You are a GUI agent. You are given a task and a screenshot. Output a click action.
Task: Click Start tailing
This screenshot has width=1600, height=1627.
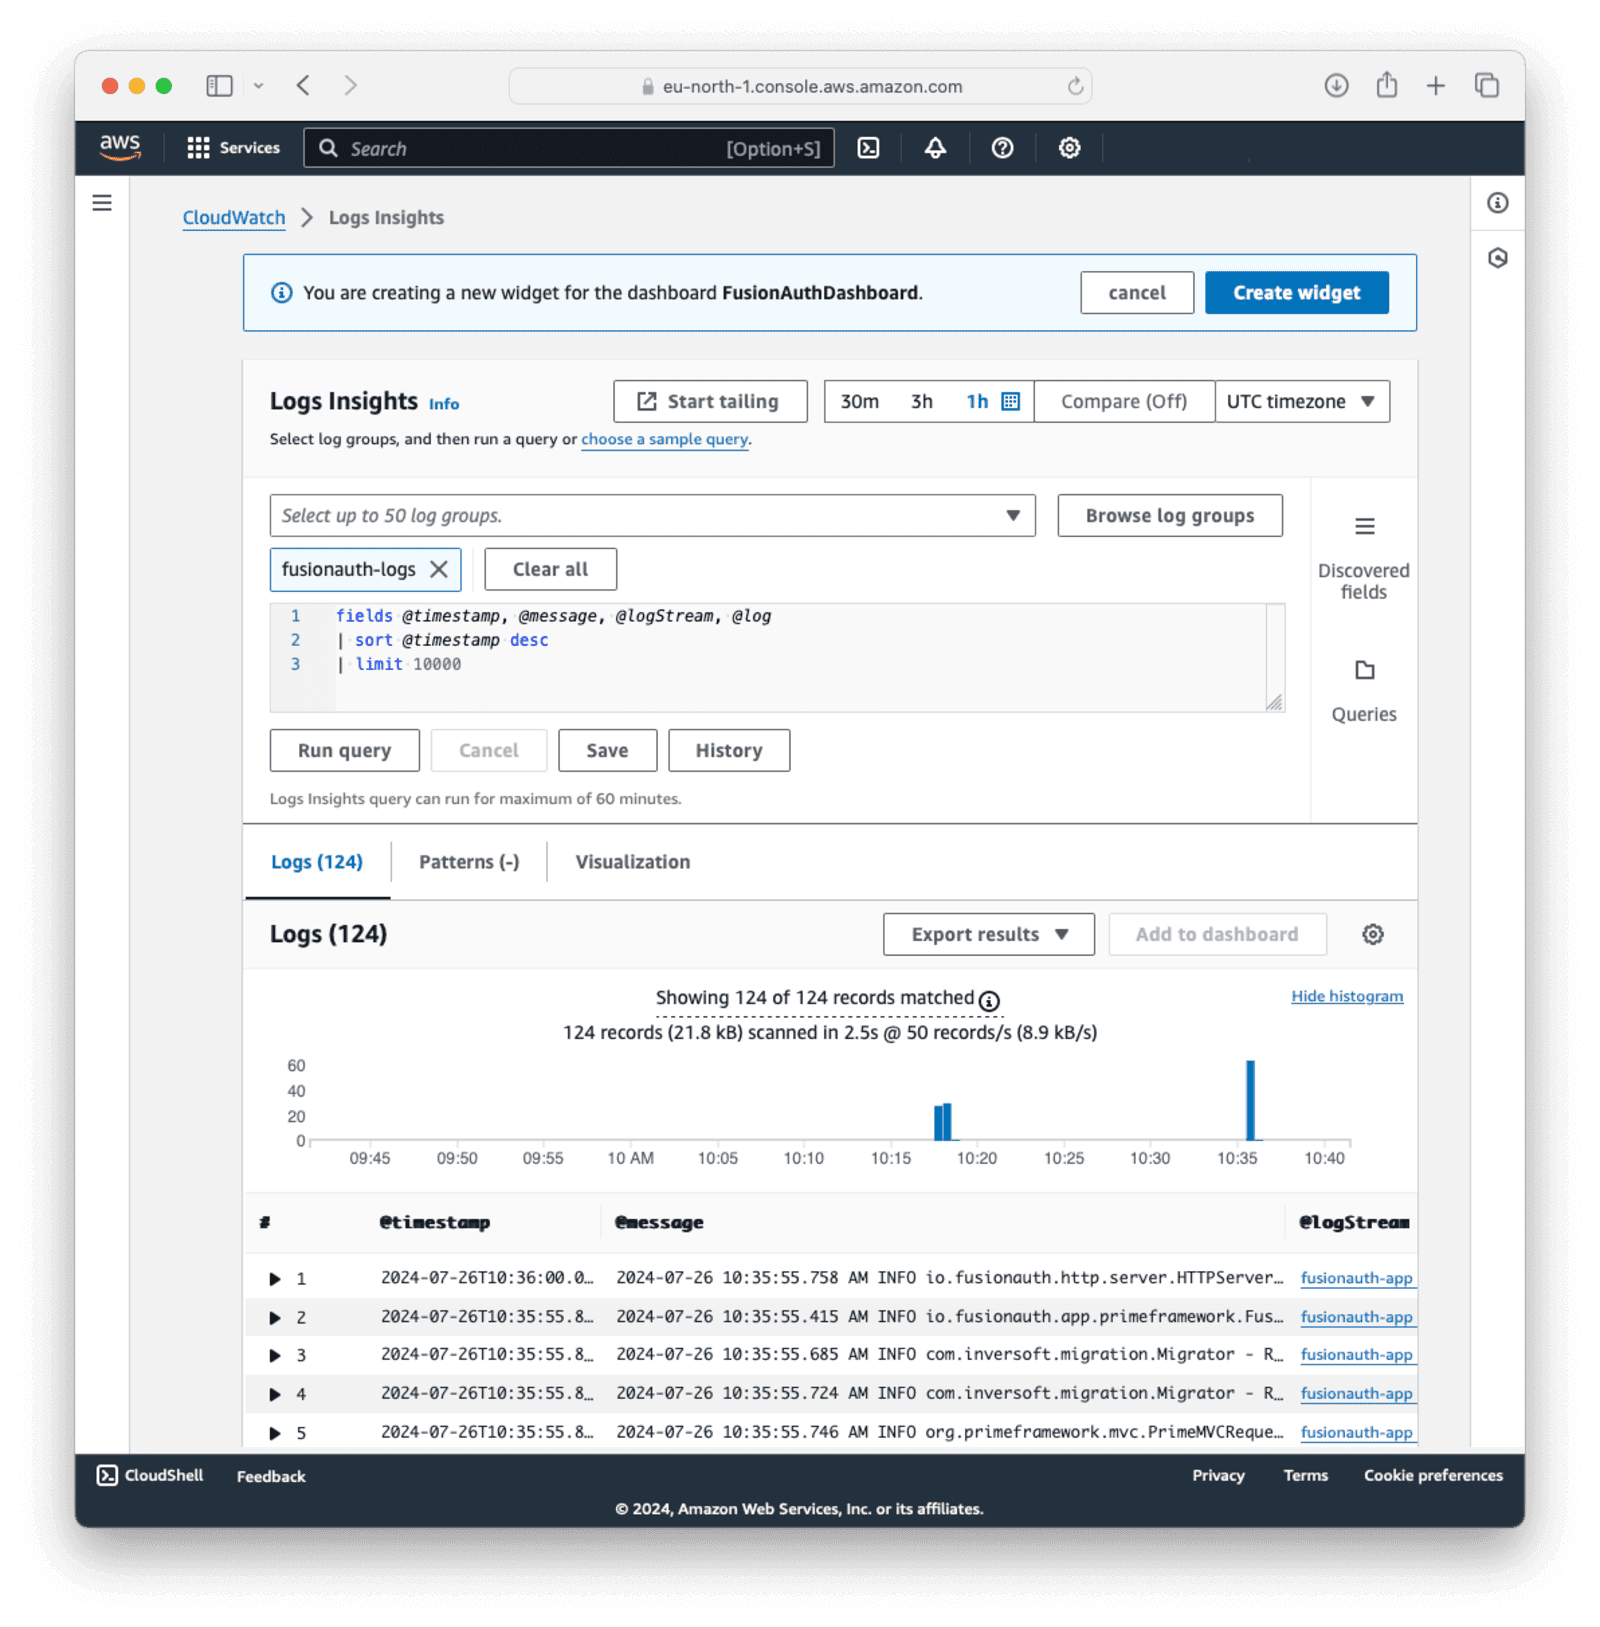click(710, 401)
